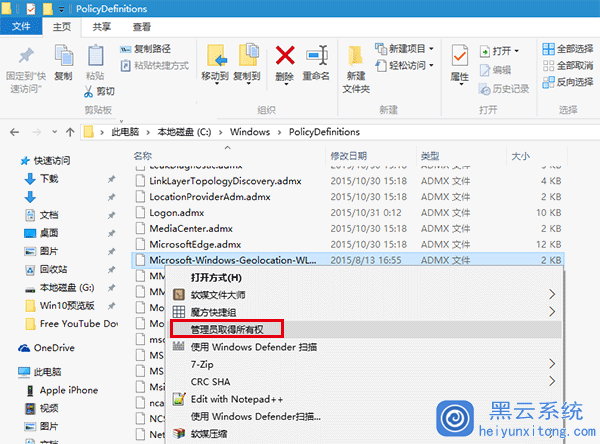Viewport: 600px width, 444px height.
Task: Click the Back navigation arrow
Action: (x=15, y=132)
